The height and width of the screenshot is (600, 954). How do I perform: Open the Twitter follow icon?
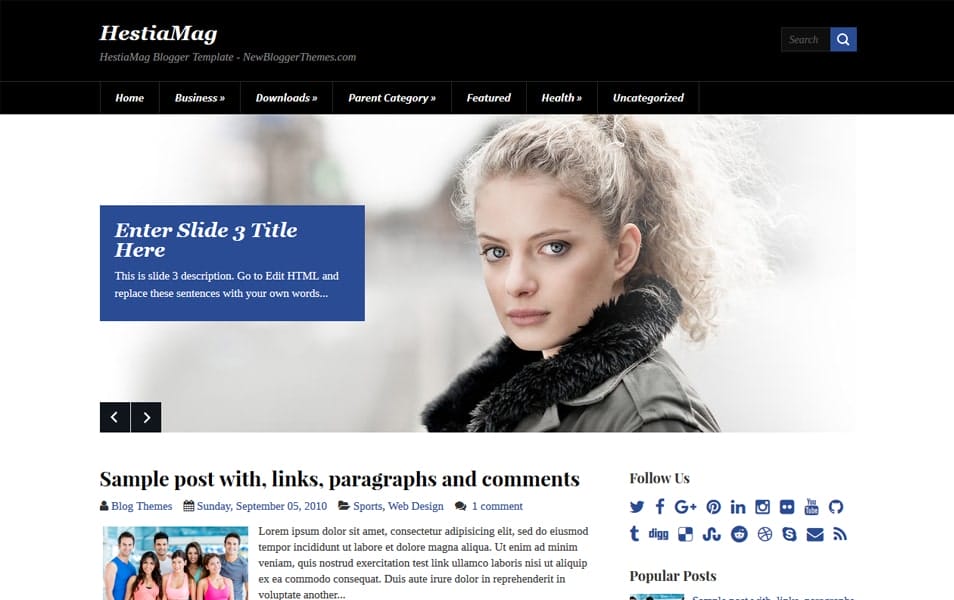coord(637,507)
